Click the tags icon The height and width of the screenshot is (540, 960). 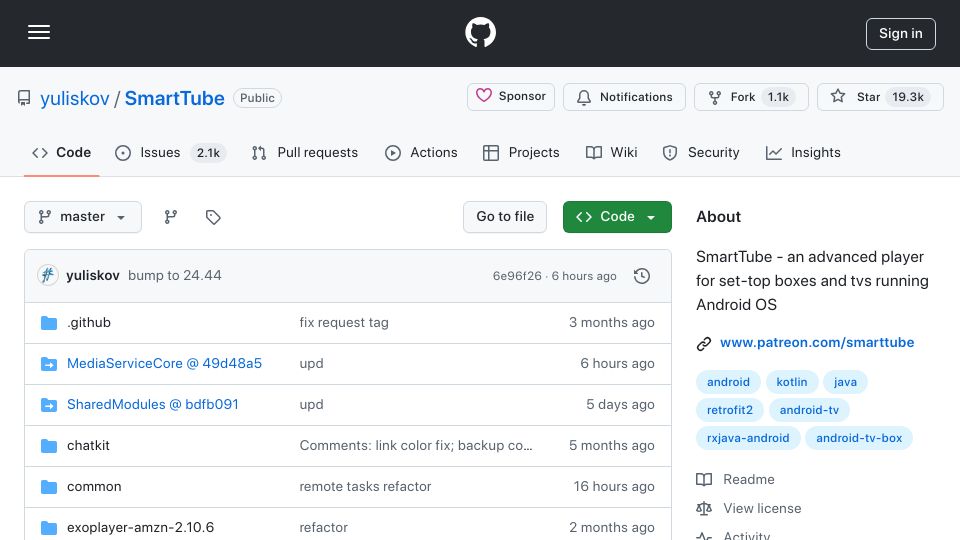coord(213,217)
